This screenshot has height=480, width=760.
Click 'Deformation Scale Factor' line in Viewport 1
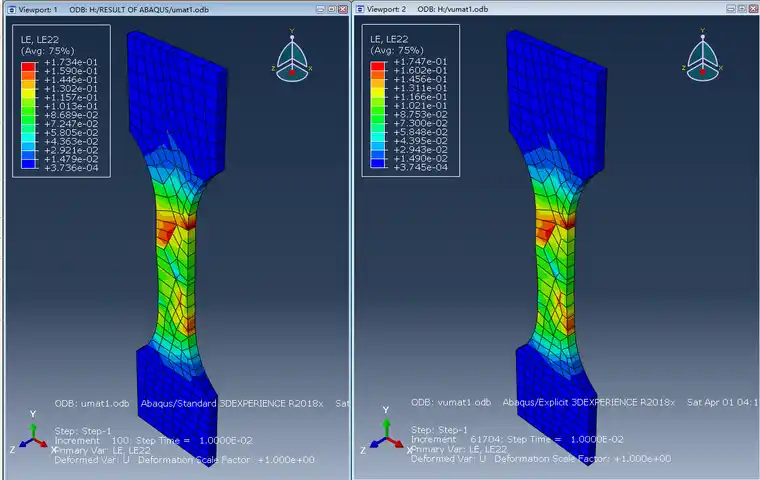tap(184, 460)
